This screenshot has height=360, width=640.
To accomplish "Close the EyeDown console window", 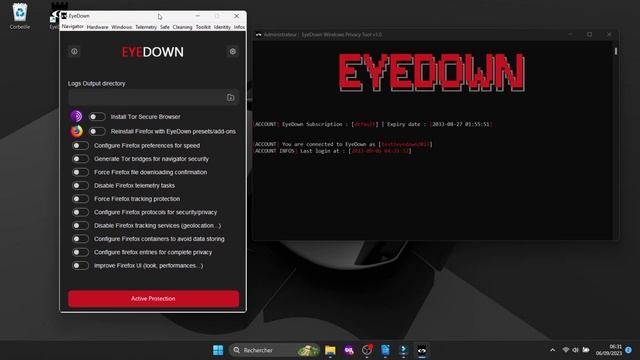I will [x=609, y=35].
